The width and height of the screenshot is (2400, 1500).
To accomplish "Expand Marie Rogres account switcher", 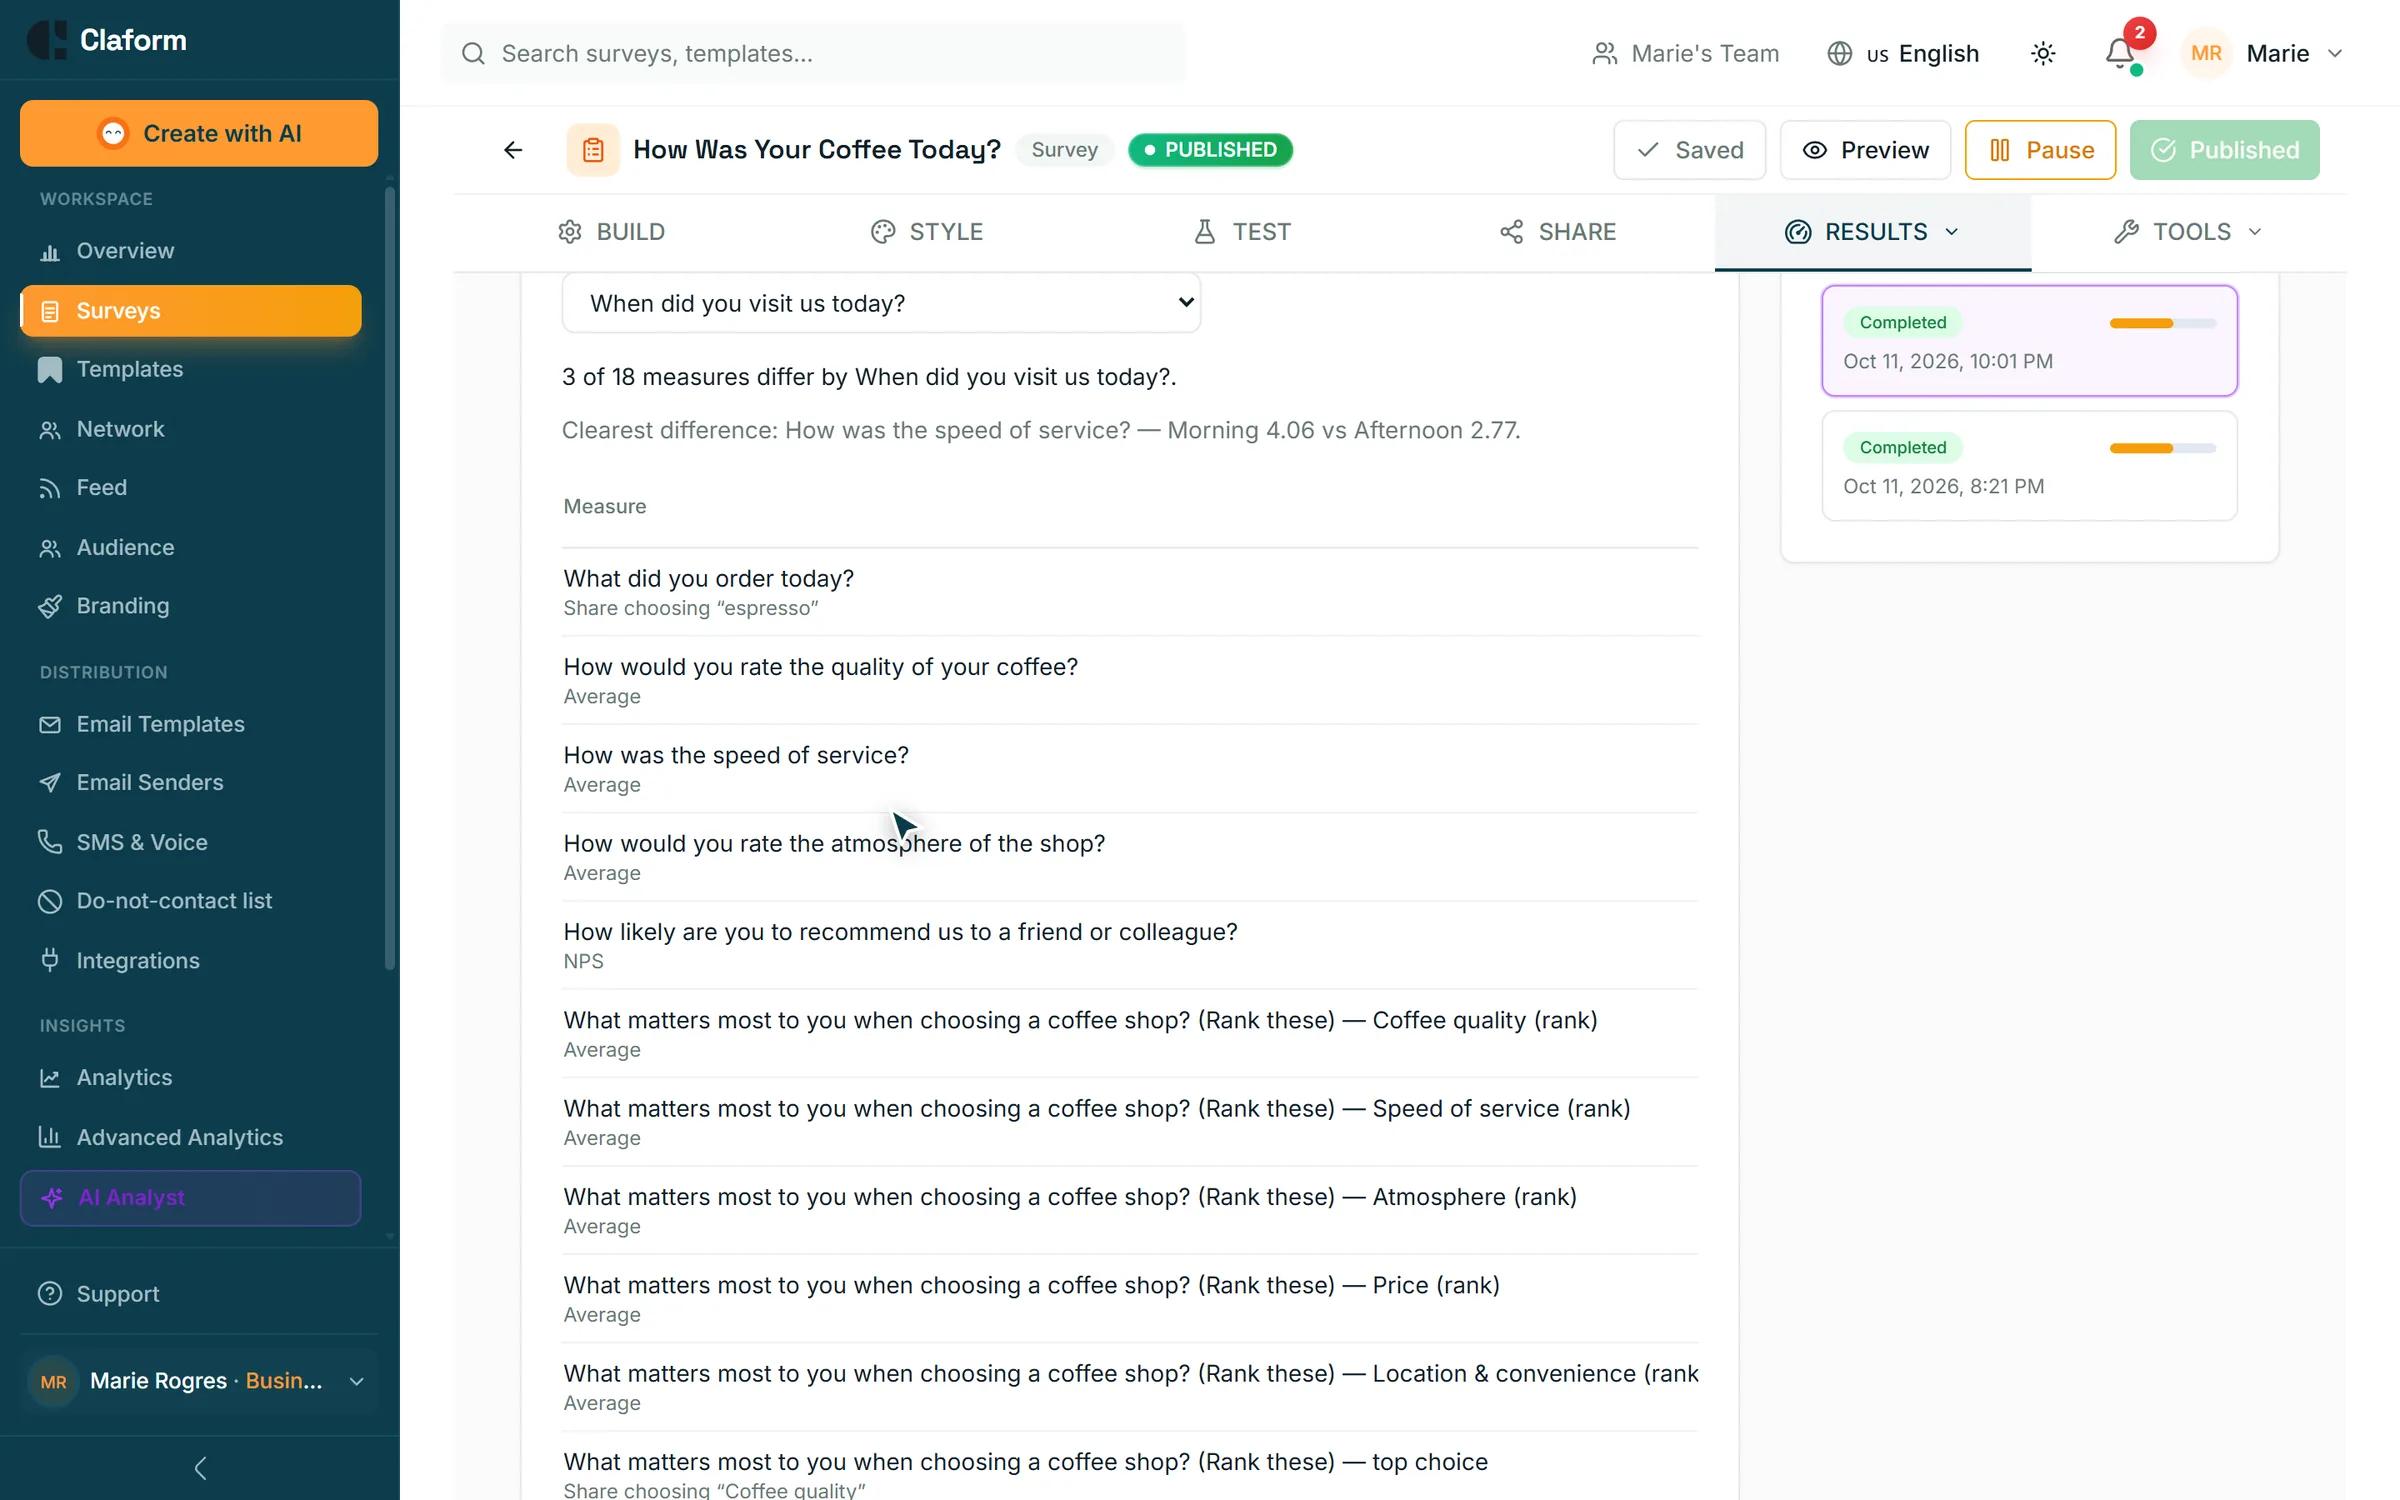I will pyautogui.click(x=198, y=1381).
